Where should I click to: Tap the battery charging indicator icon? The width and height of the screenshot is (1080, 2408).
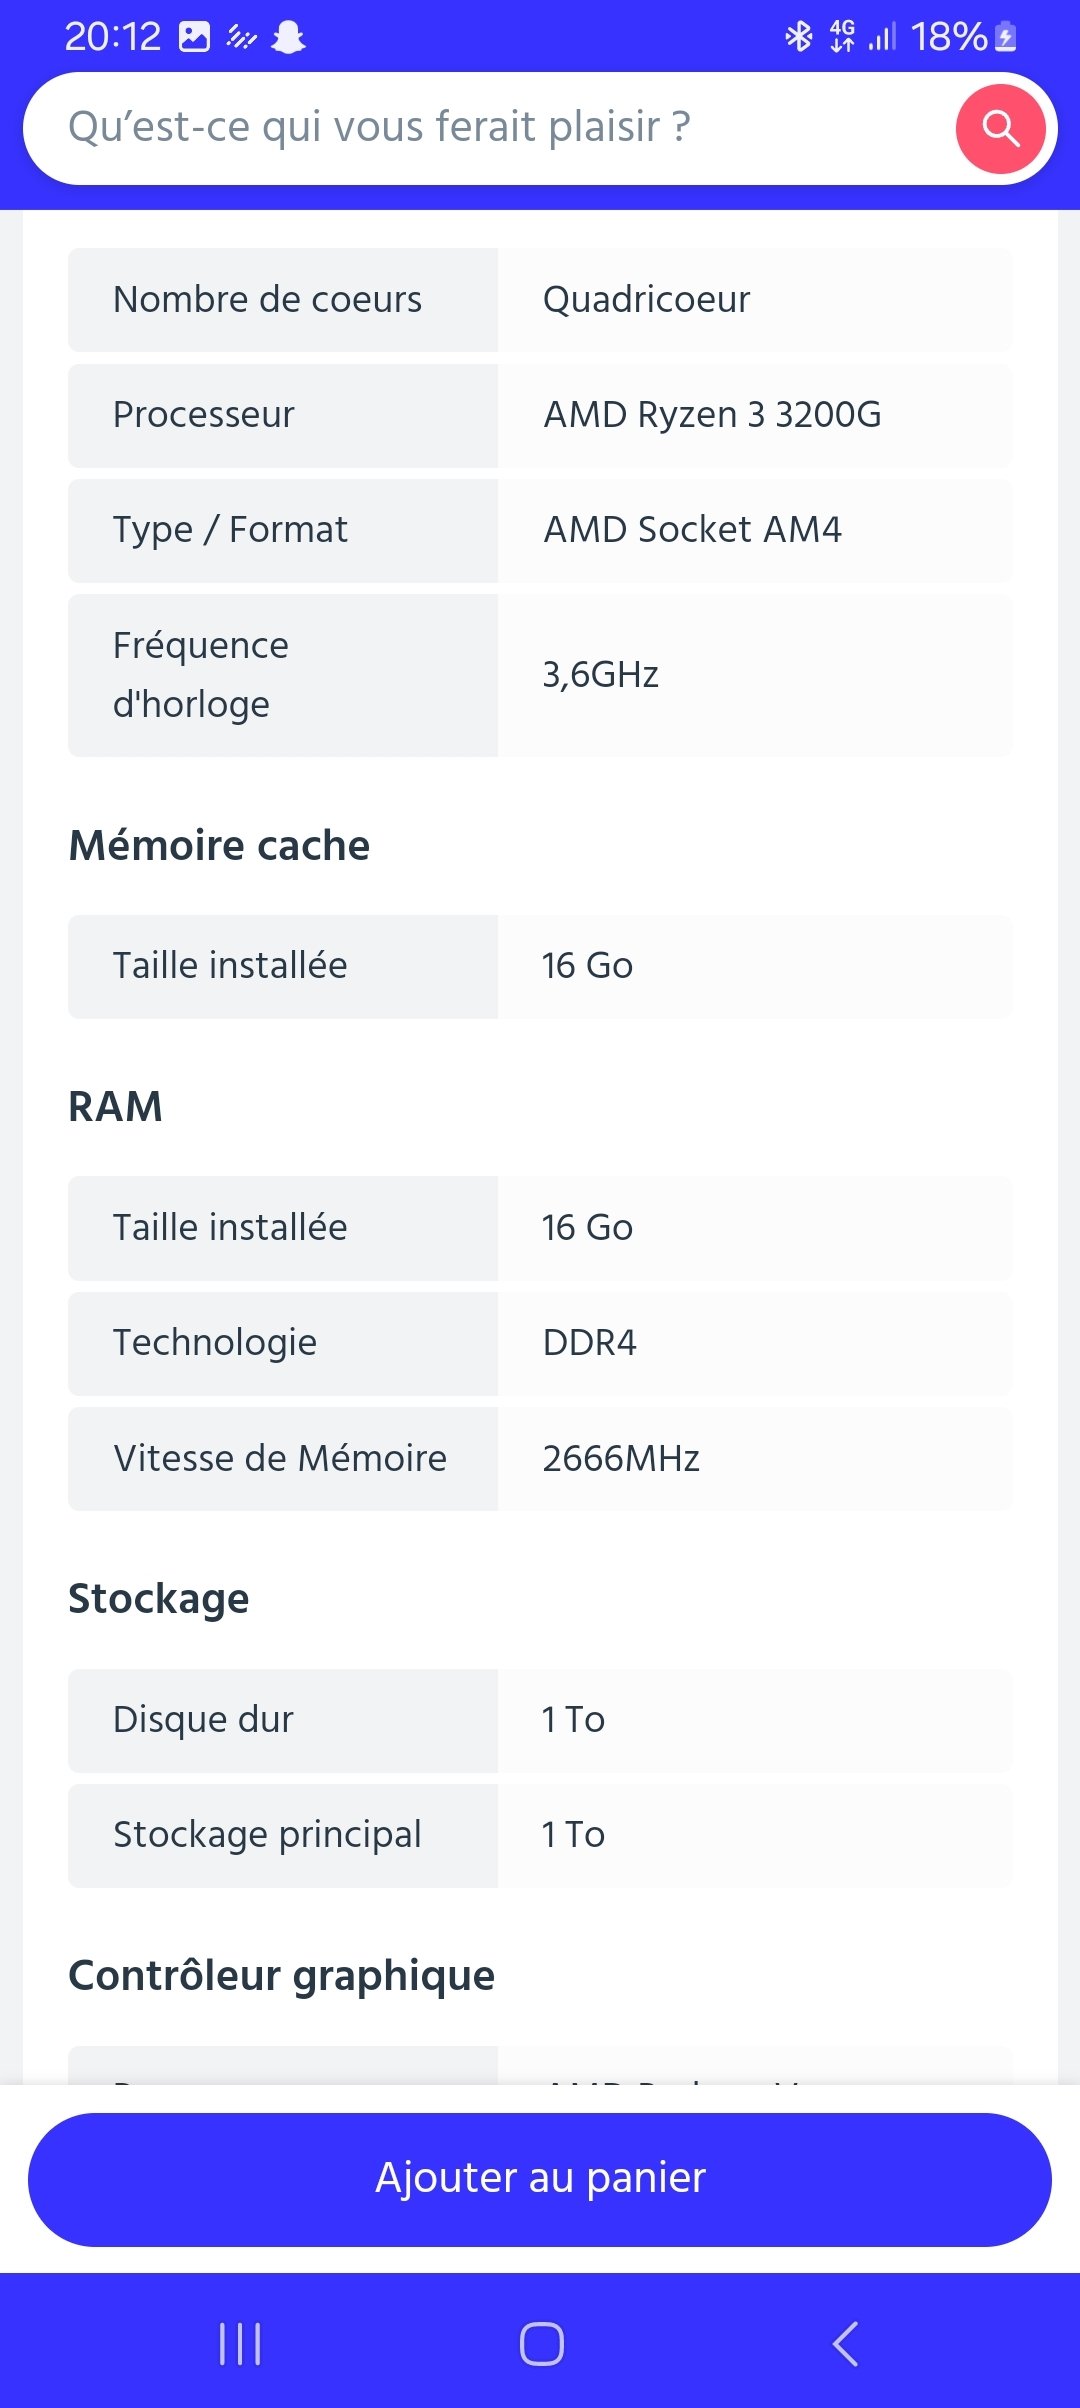tap(1006, 38)
